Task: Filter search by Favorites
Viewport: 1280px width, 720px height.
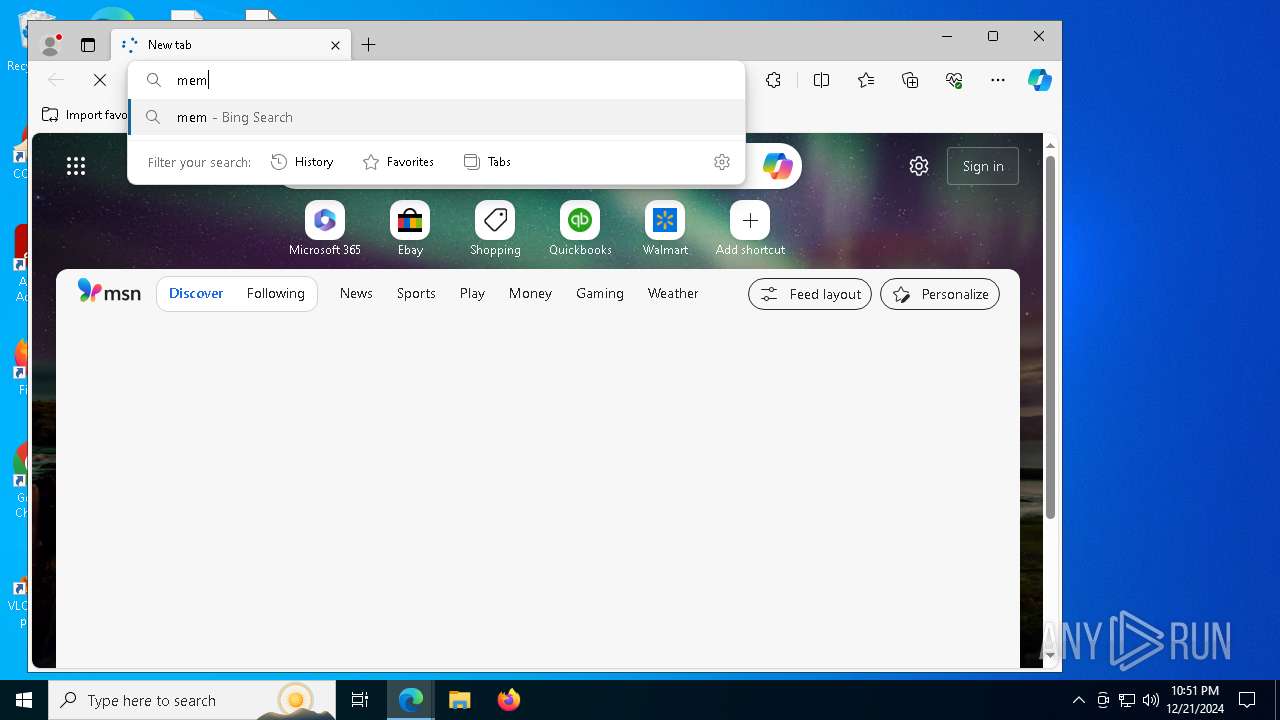Action: (398, 162)
